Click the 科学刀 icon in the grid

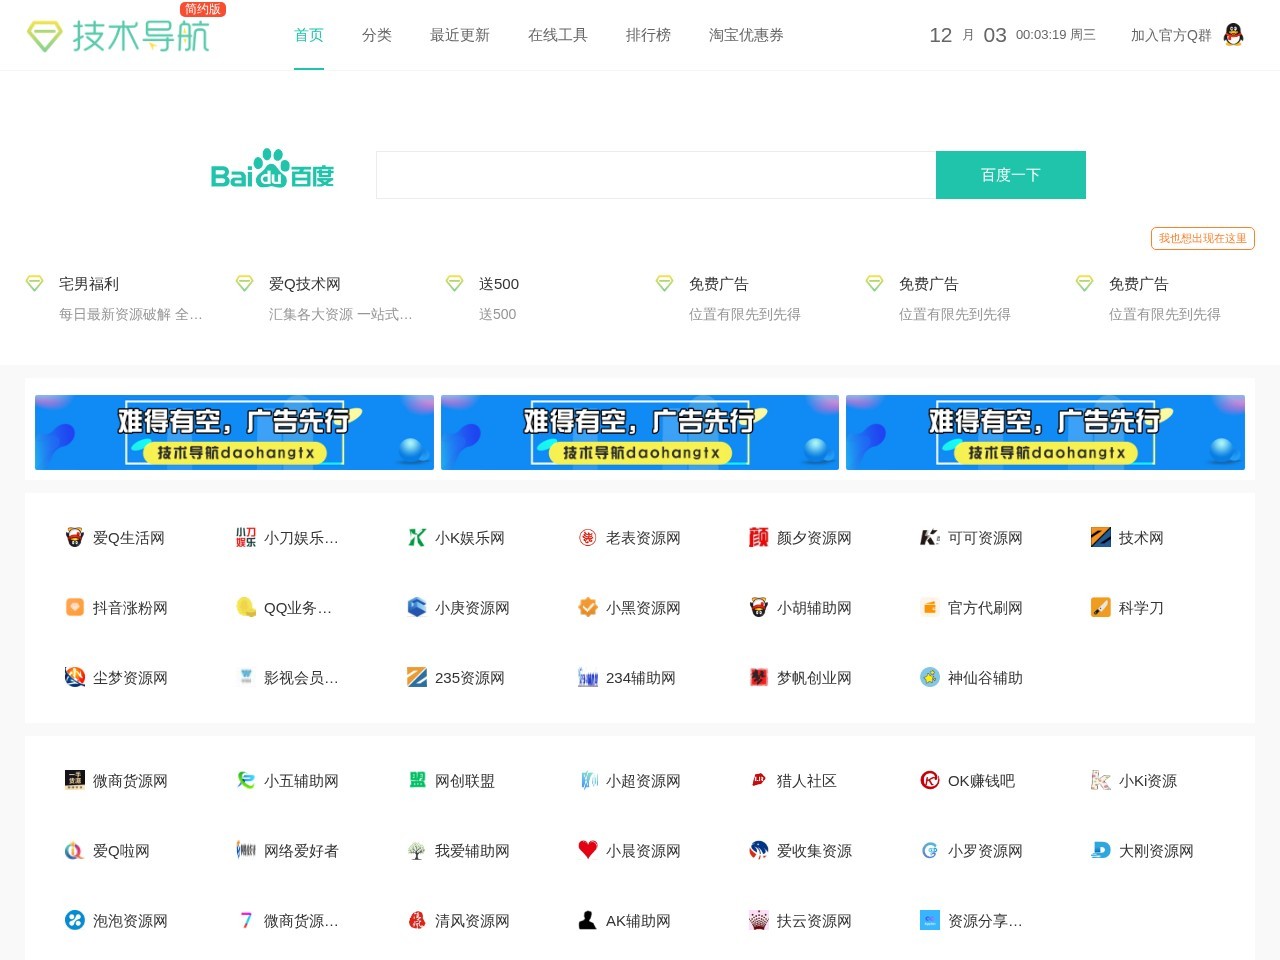click(x=1099, y=607)
